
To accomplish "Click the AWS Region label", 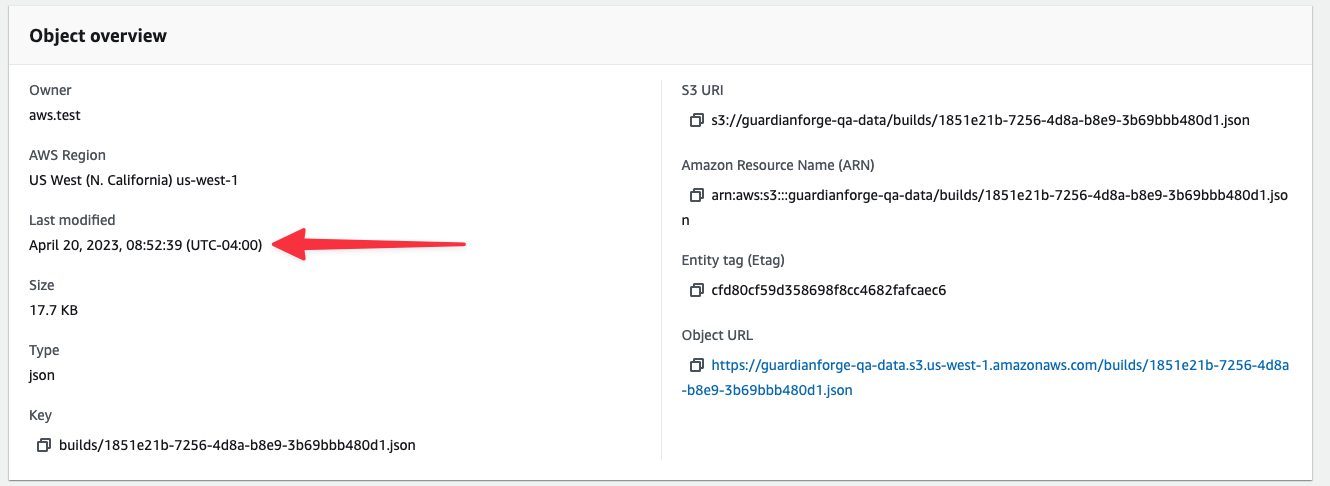I will click(68, 155).
